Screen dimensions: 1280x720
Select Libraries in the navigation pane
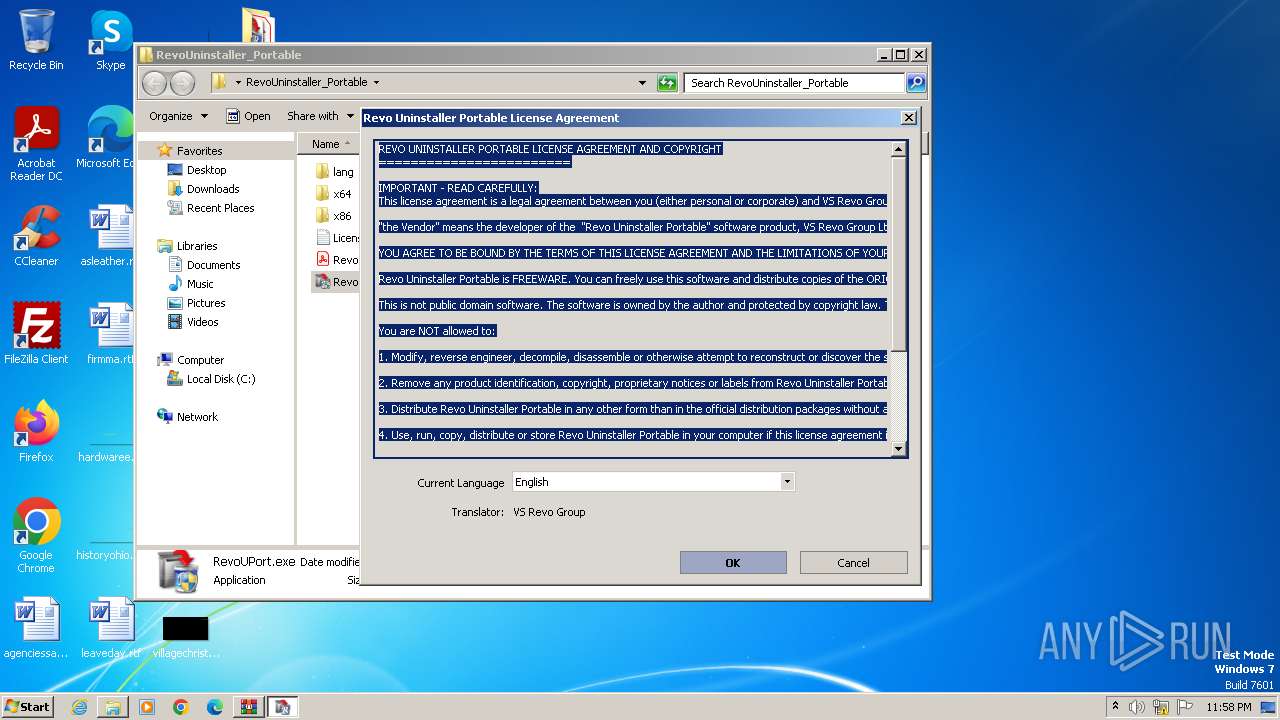196,246
